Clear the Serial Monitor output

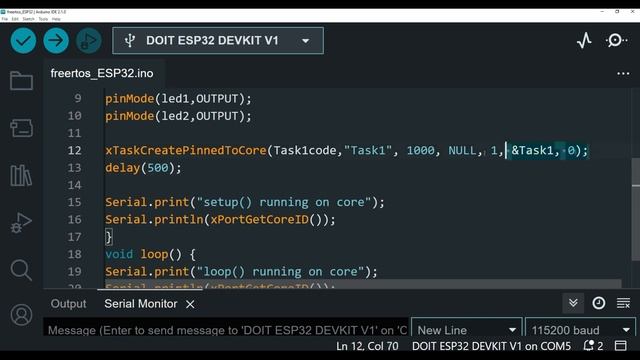tap(623, 303)
